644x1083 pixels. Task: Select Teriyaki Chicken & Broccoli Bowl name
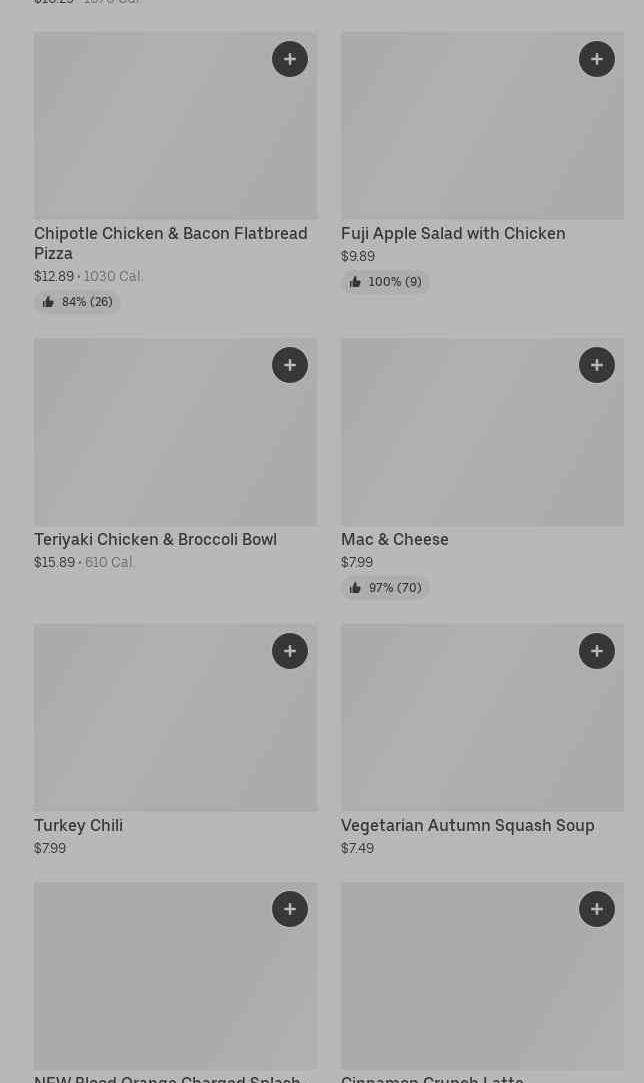click(155, 539)
